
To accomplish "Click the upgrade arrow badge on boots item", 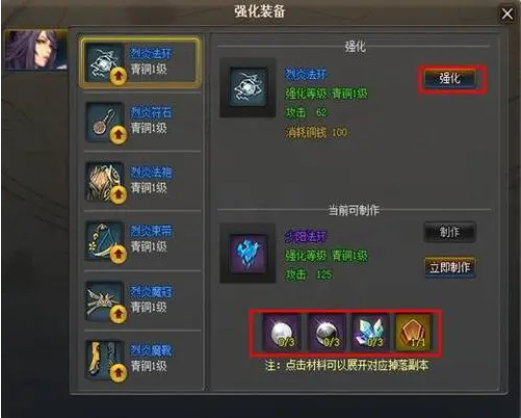I will 118,373.
